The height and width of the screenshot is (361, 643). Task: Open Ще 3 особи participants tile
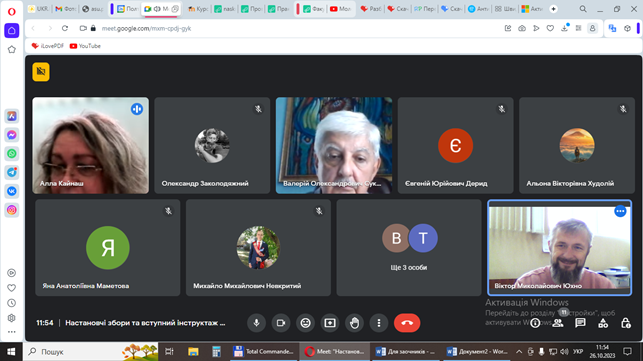tap(409, 247)
